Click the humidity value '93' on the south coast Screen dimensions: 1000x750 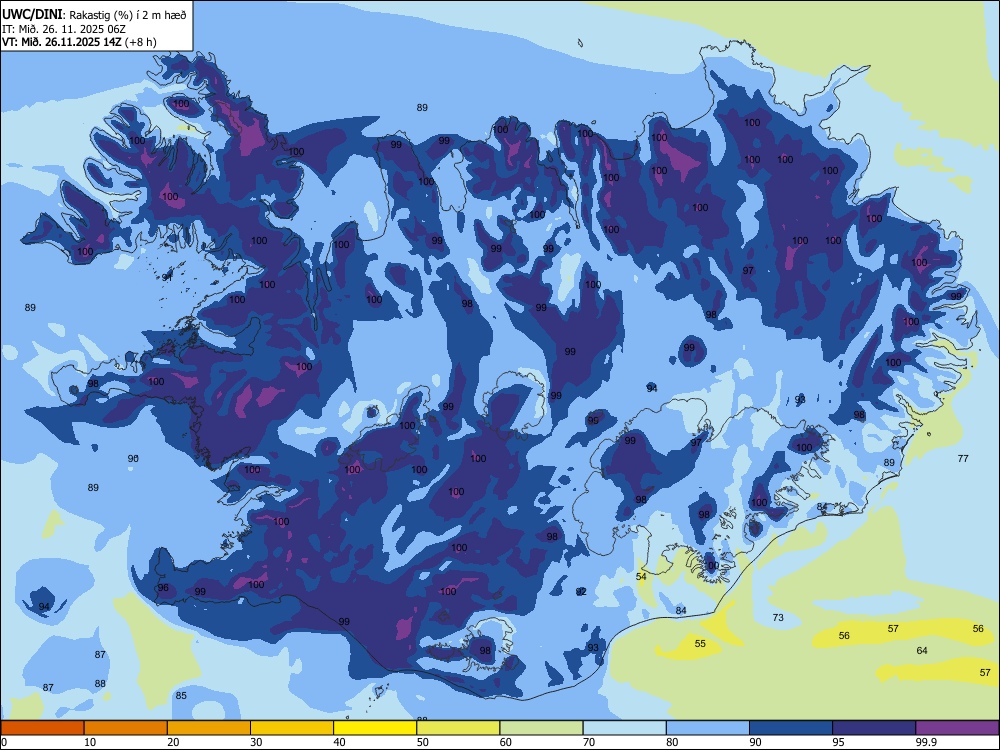(593, 647)
